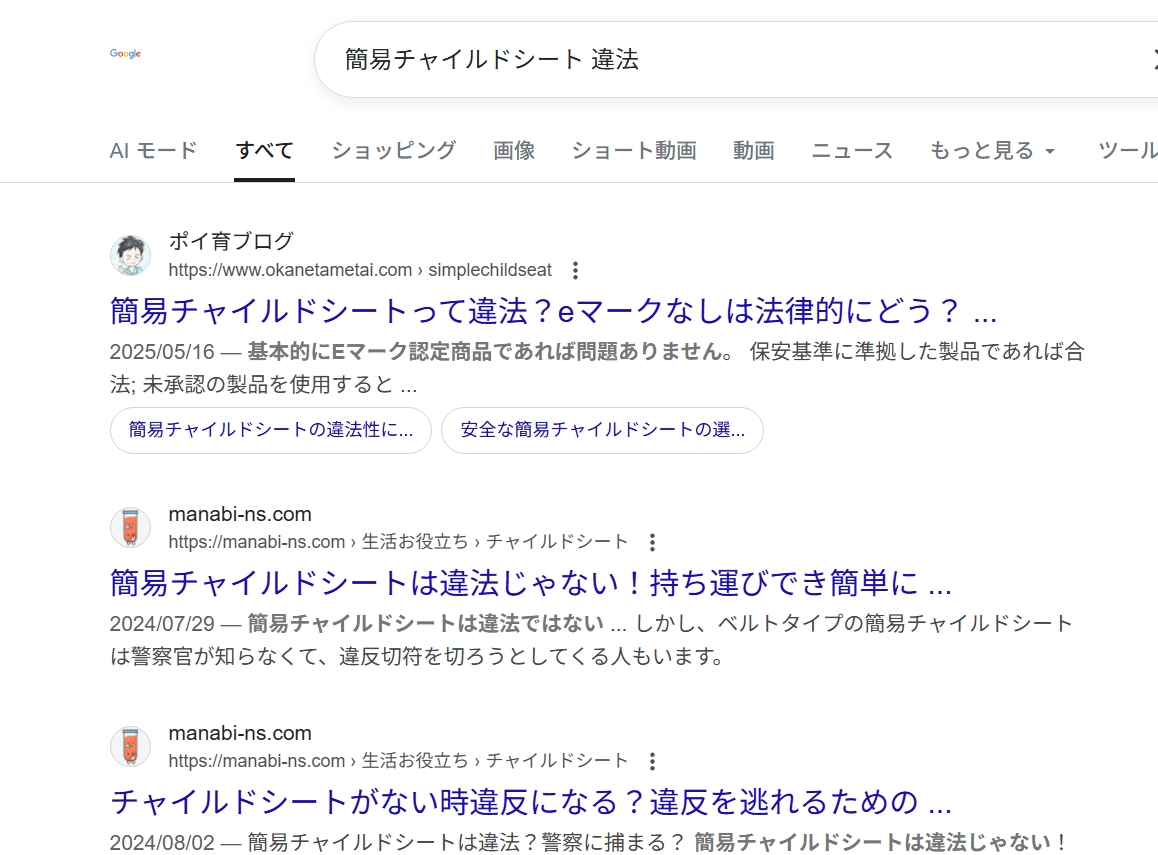Switch to the AI モード tab
This screenshot has height=855, width=1158.
[153, 151]
